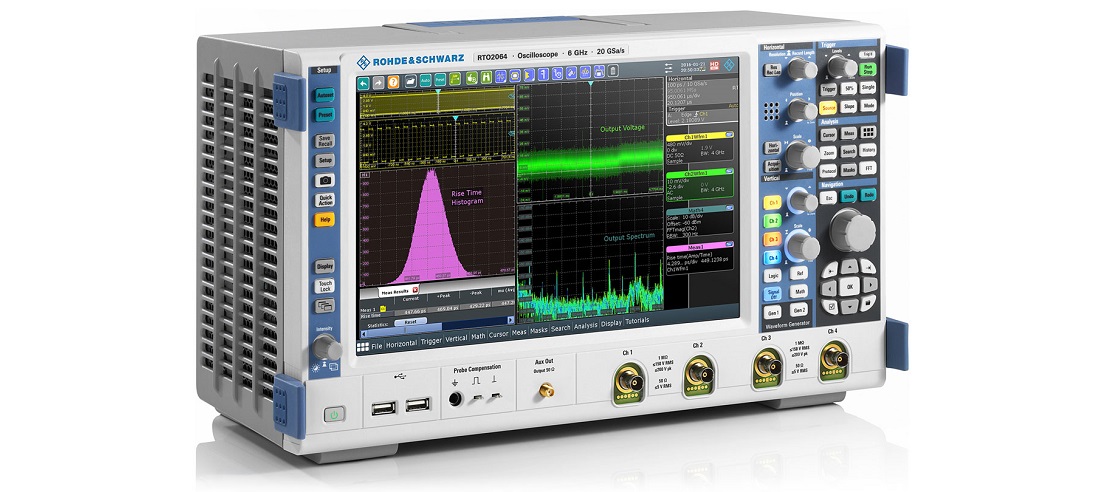Push the left arrow navigation key

point(829,287)
